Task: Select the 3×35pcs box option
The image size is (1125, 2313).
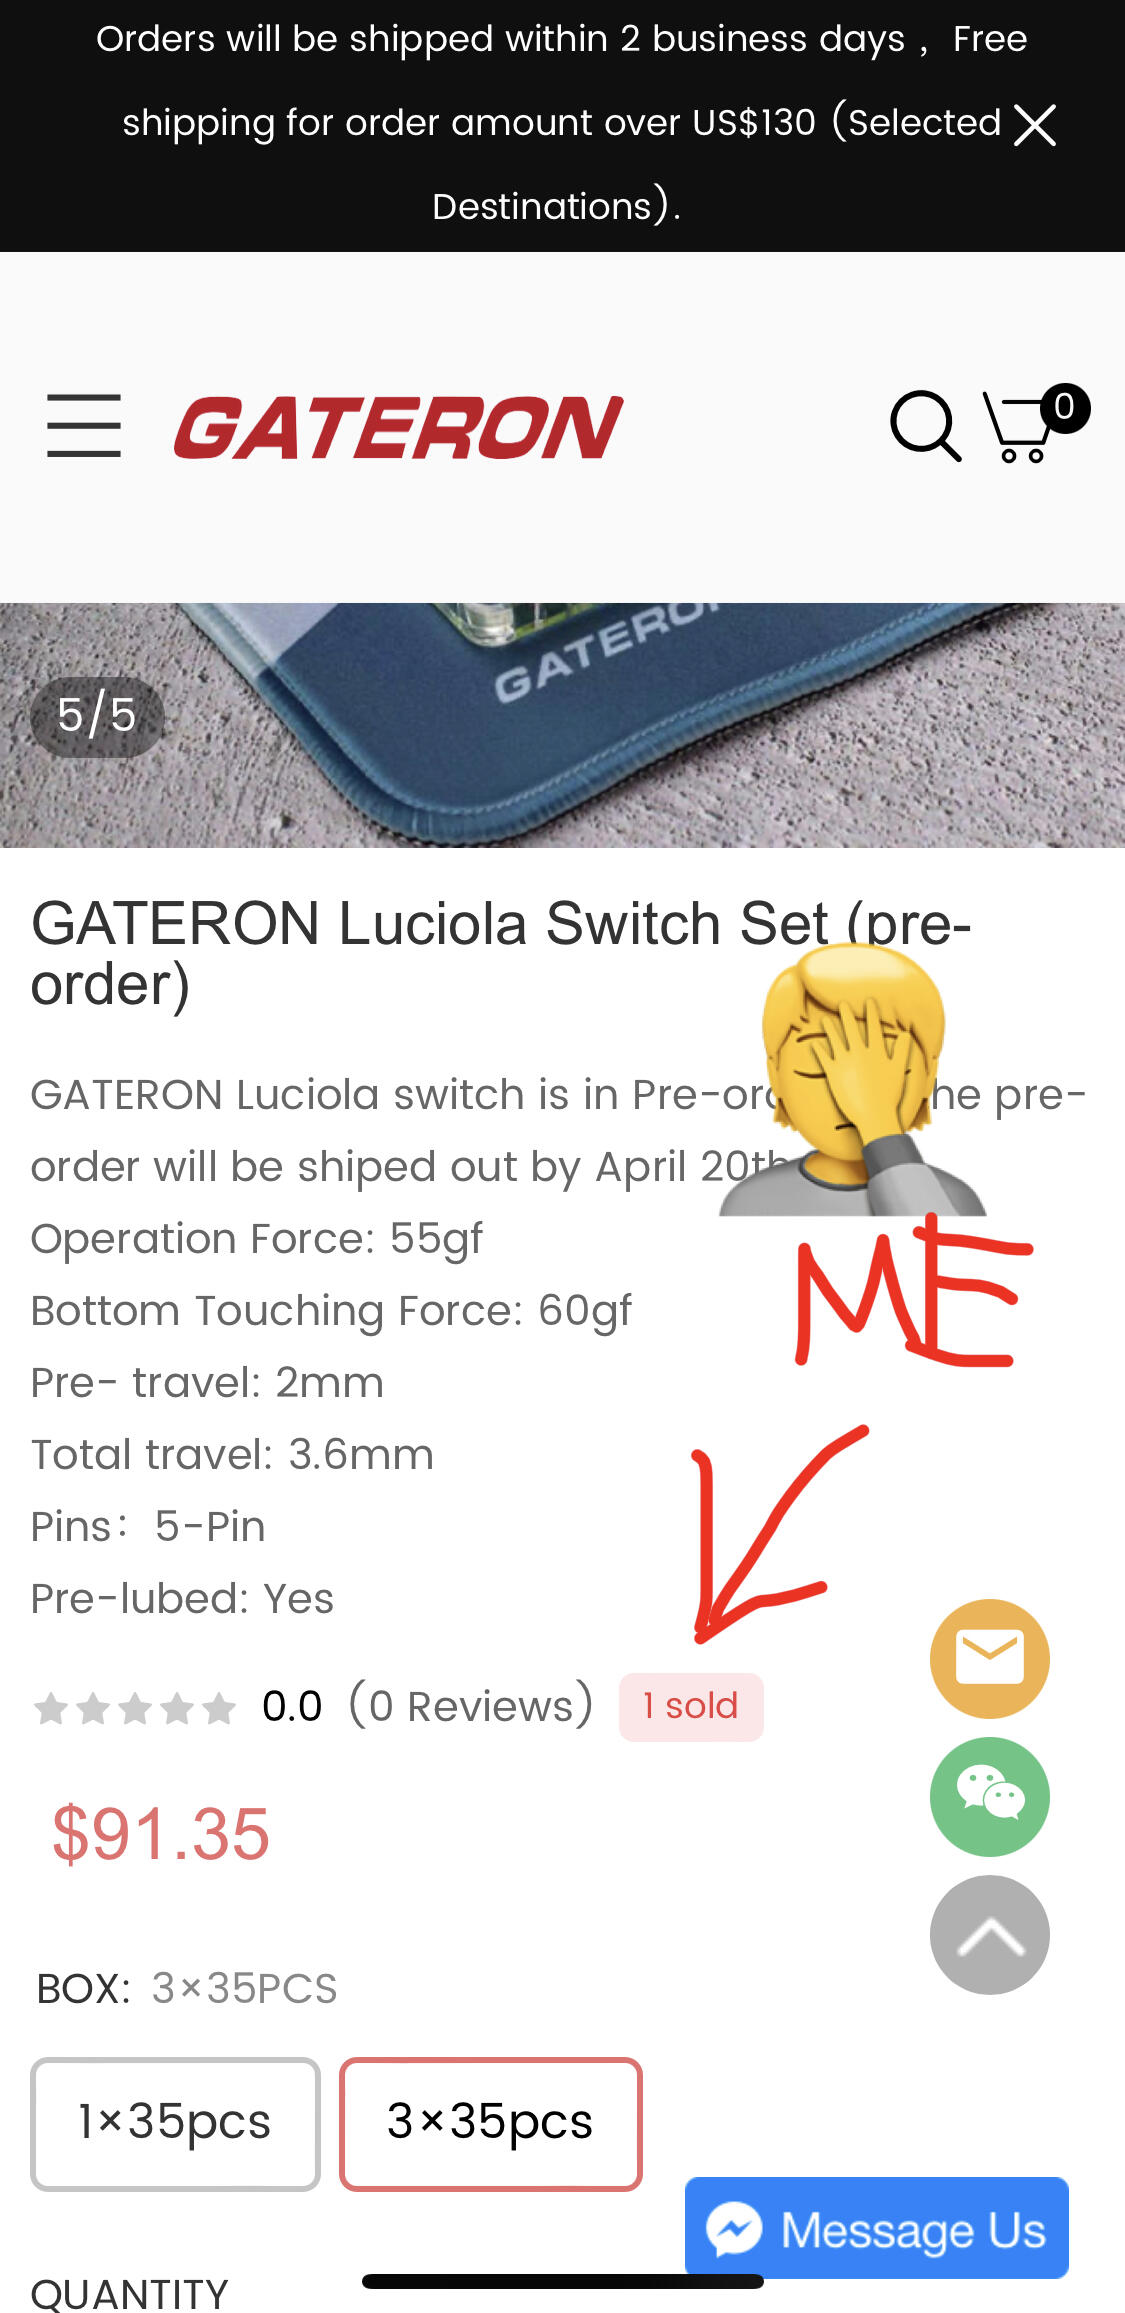Action: [x=490, y=2124]
